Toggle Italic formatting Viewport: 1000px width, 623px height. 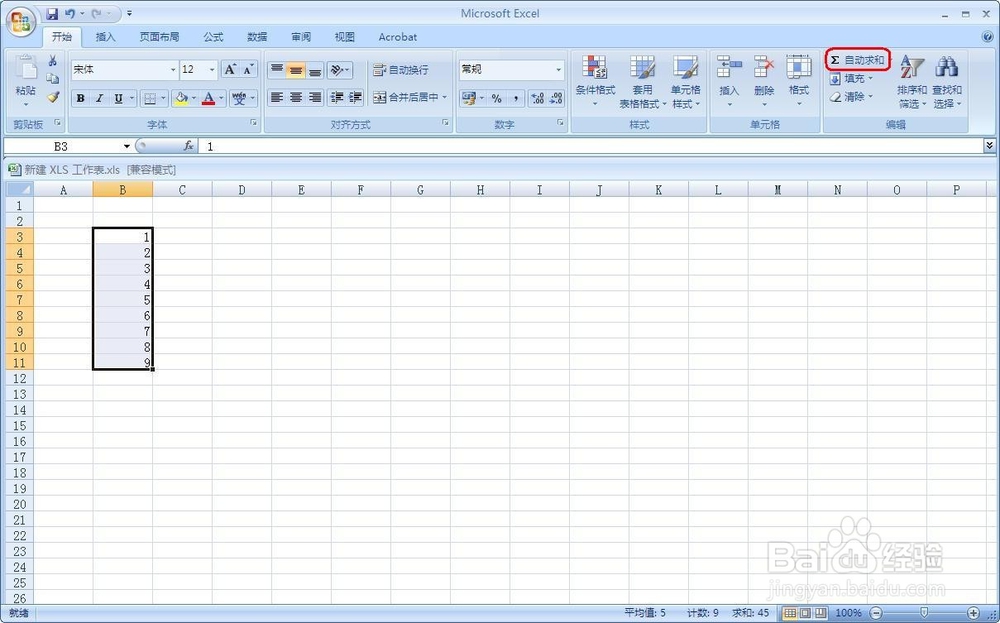coord(99,98)
